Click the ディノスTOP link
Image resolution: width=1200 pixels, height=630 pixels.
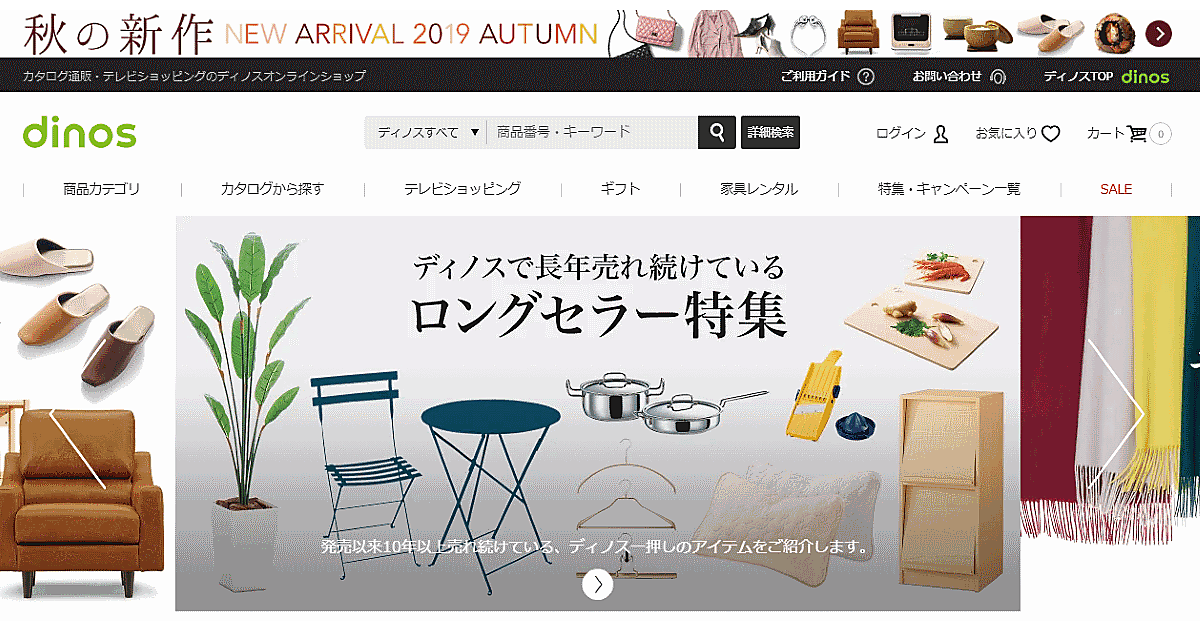(1106, 76)
